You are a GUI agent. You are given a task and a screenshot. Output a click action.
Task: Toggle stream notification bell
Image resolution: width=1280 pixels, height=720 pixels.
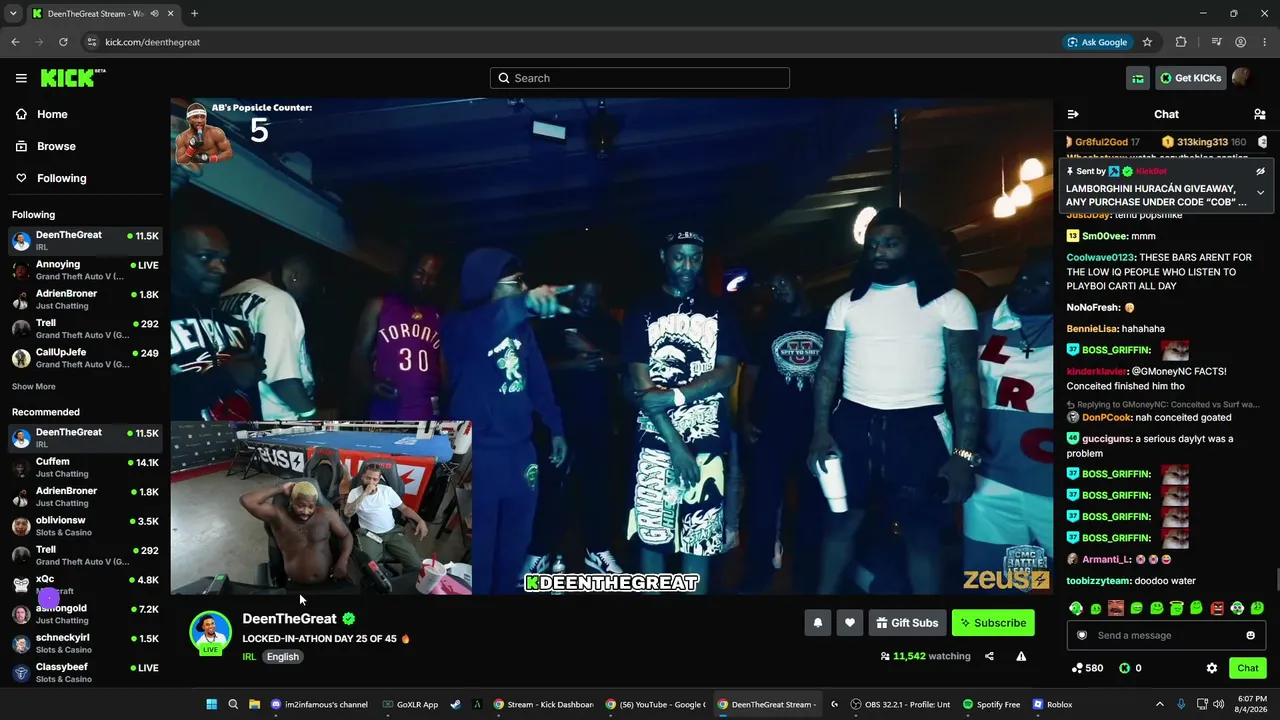[818, 623]
